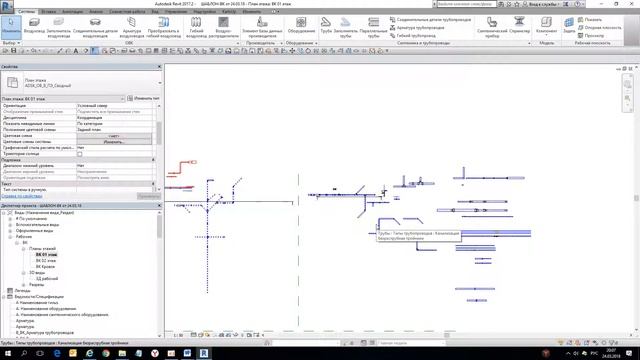Select the Труба pipe tool
This screenshot has width=640, height=360.
[326, 25]
